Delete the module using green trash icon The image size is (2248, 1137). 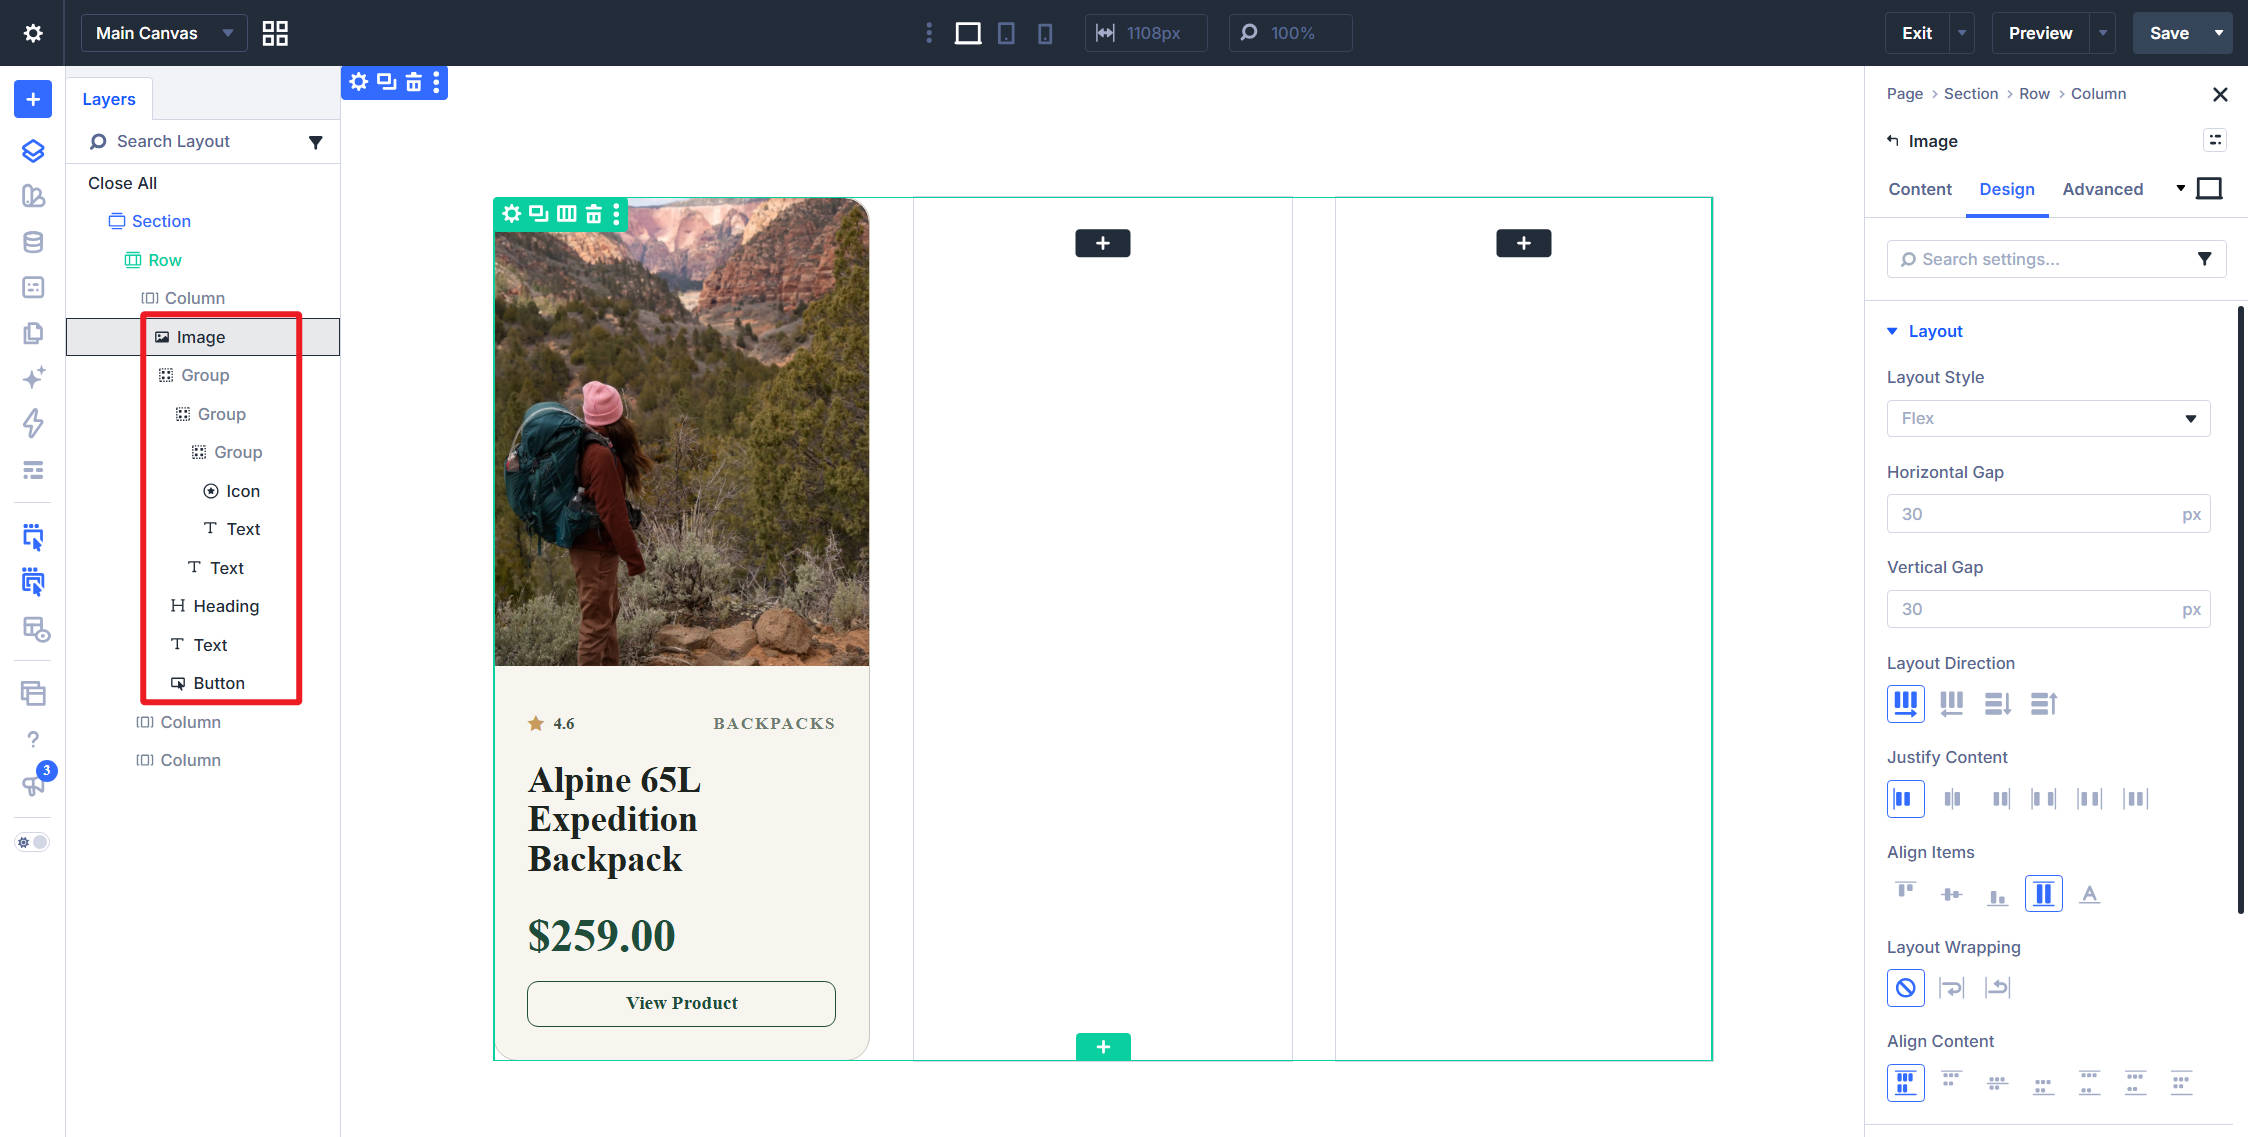click(x=593, y=213)
